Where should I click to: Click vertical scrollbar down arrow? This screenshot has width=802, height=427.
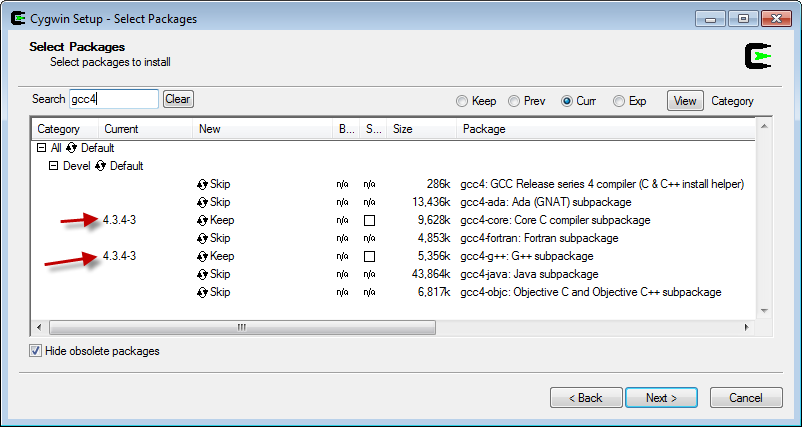click(x=764, y=311)
